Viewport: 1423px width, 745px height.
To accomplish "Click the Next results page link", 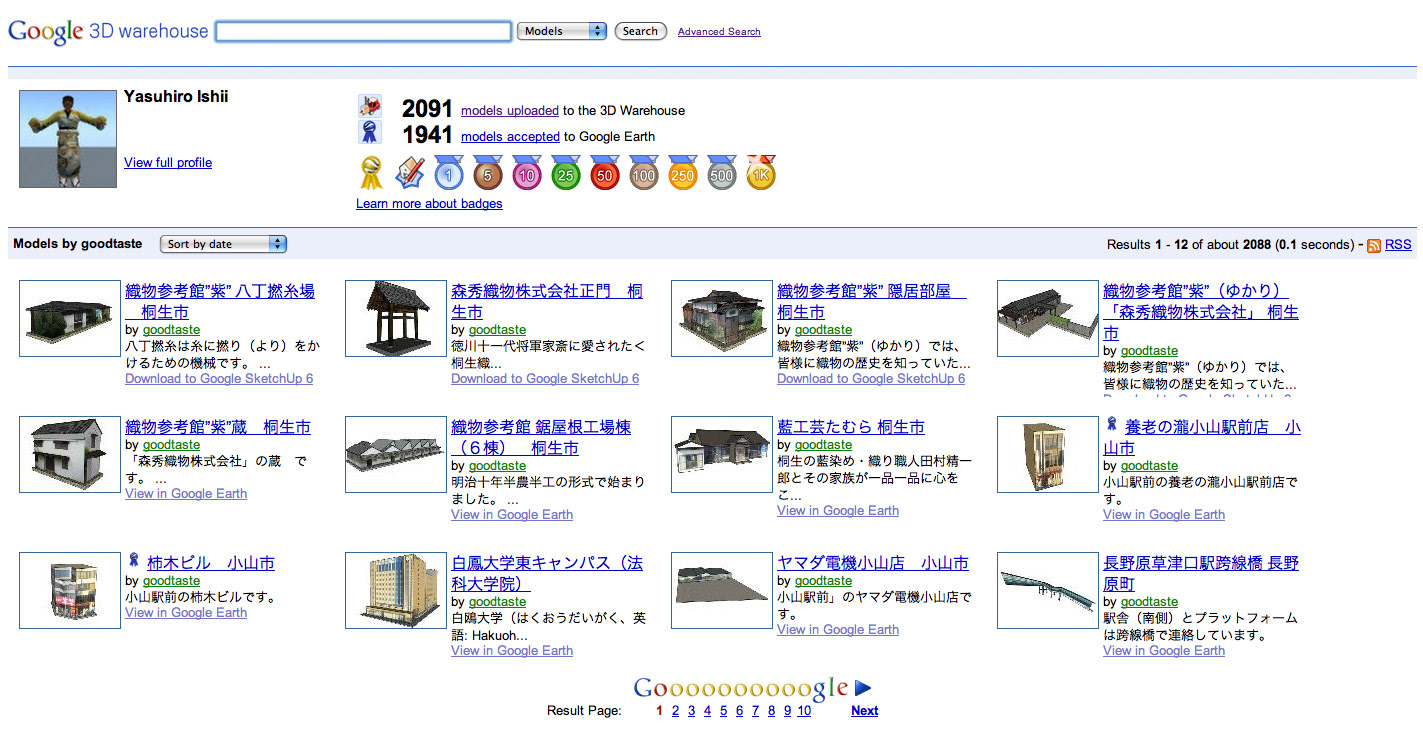I will click(865, 711).
